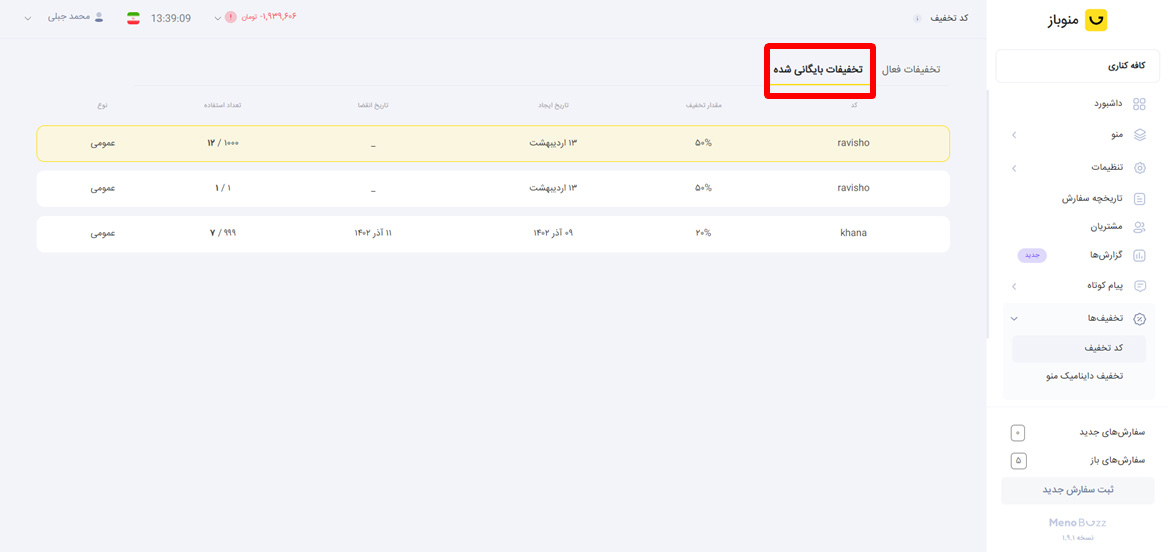Open the balance dropdown arrow near تومان
Viewport: 1168px width, 552px height.
tap(218, 18)
